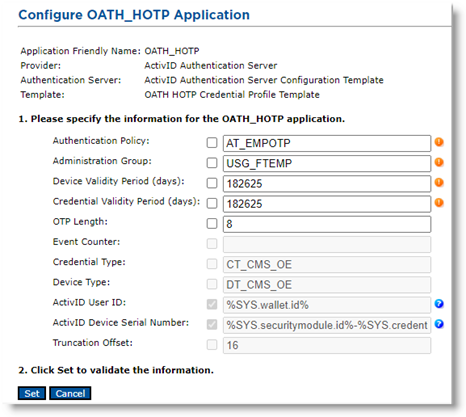The image size is (466, 417).
Task: Click the Device Validity Period days field
Action: tap(327, 184)
